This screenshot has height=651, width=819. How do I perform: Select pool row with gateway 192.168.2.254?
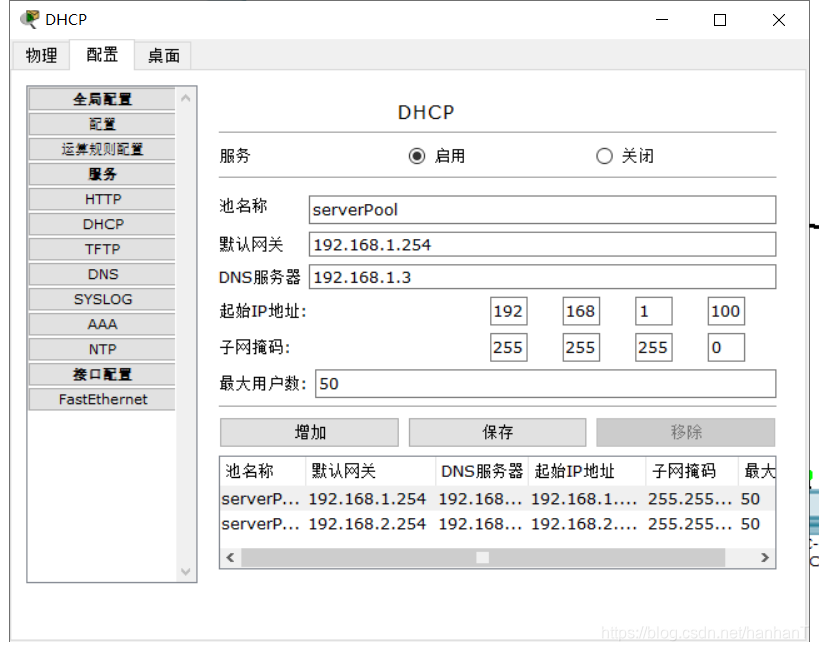coord(497,524)
